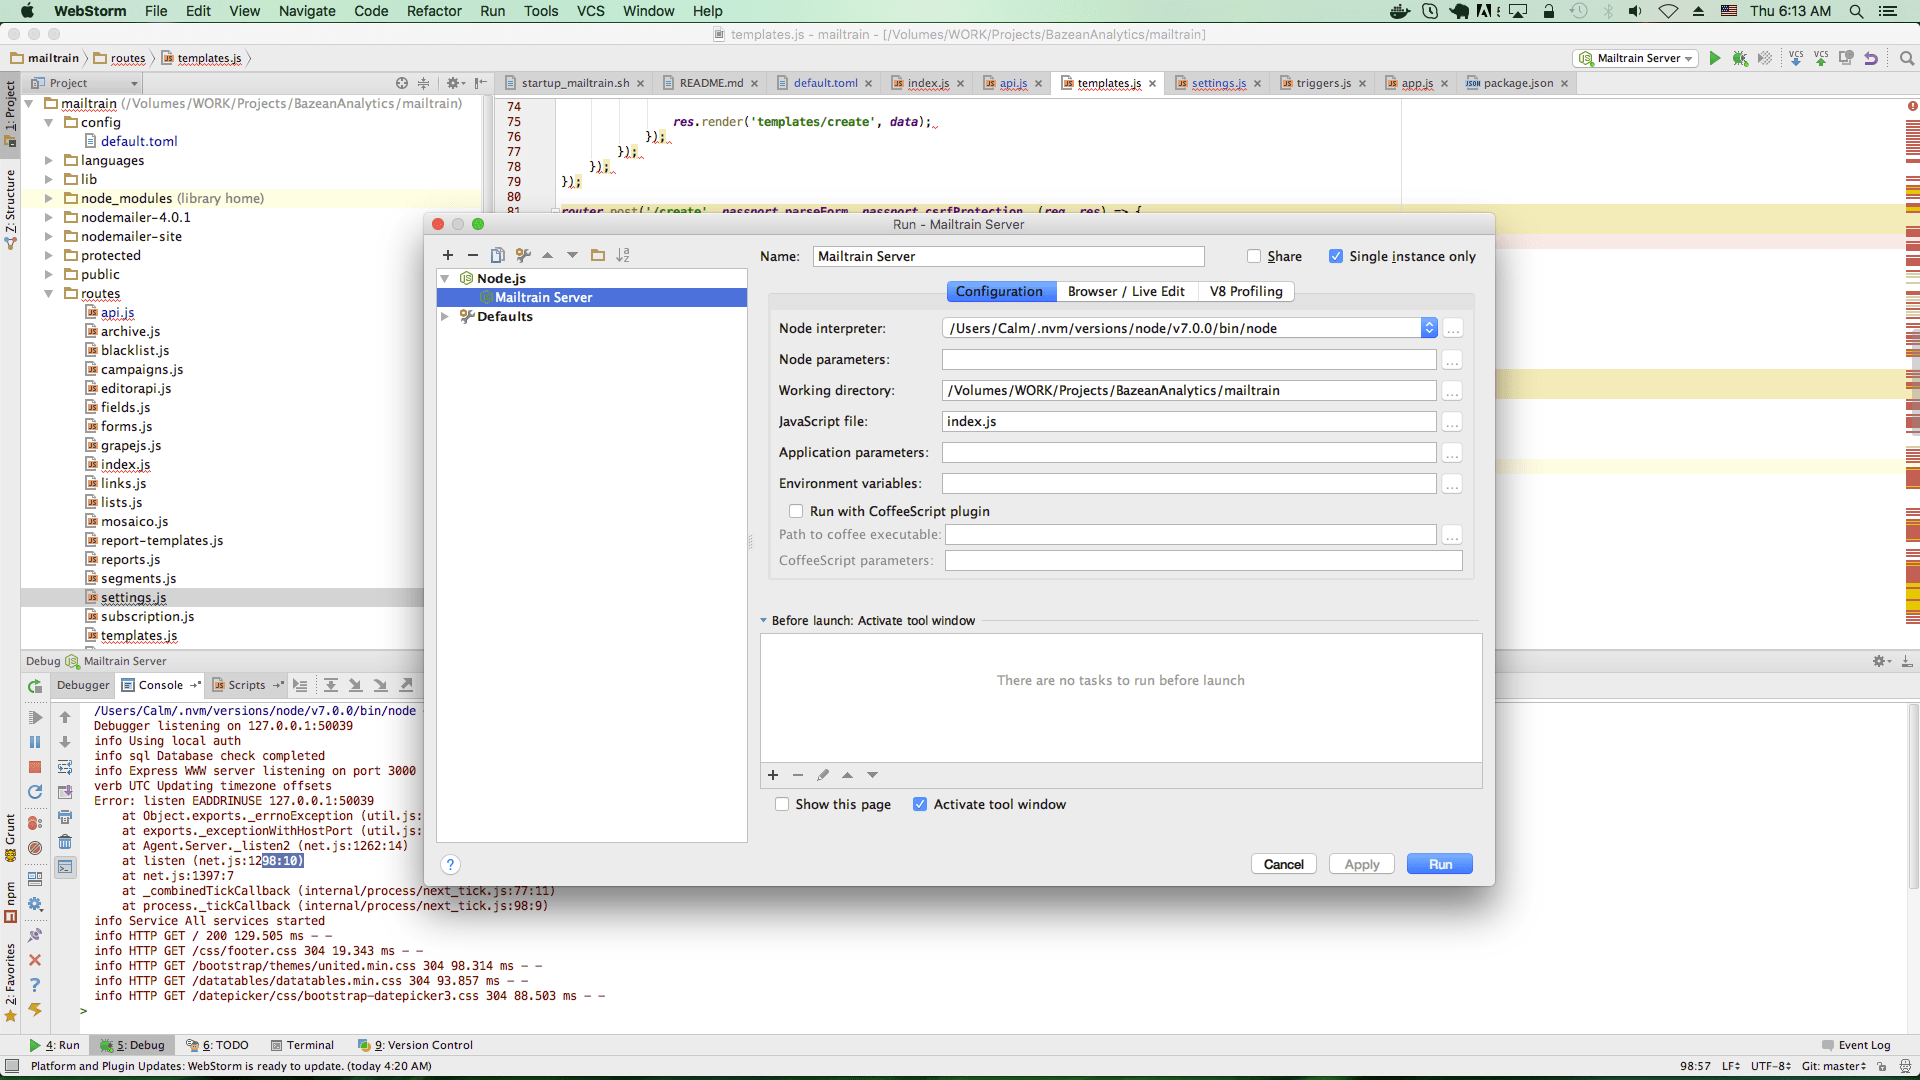Open the Refactor menu
The width and height of the screenshot is (1920, 1080).
point(434,11)
